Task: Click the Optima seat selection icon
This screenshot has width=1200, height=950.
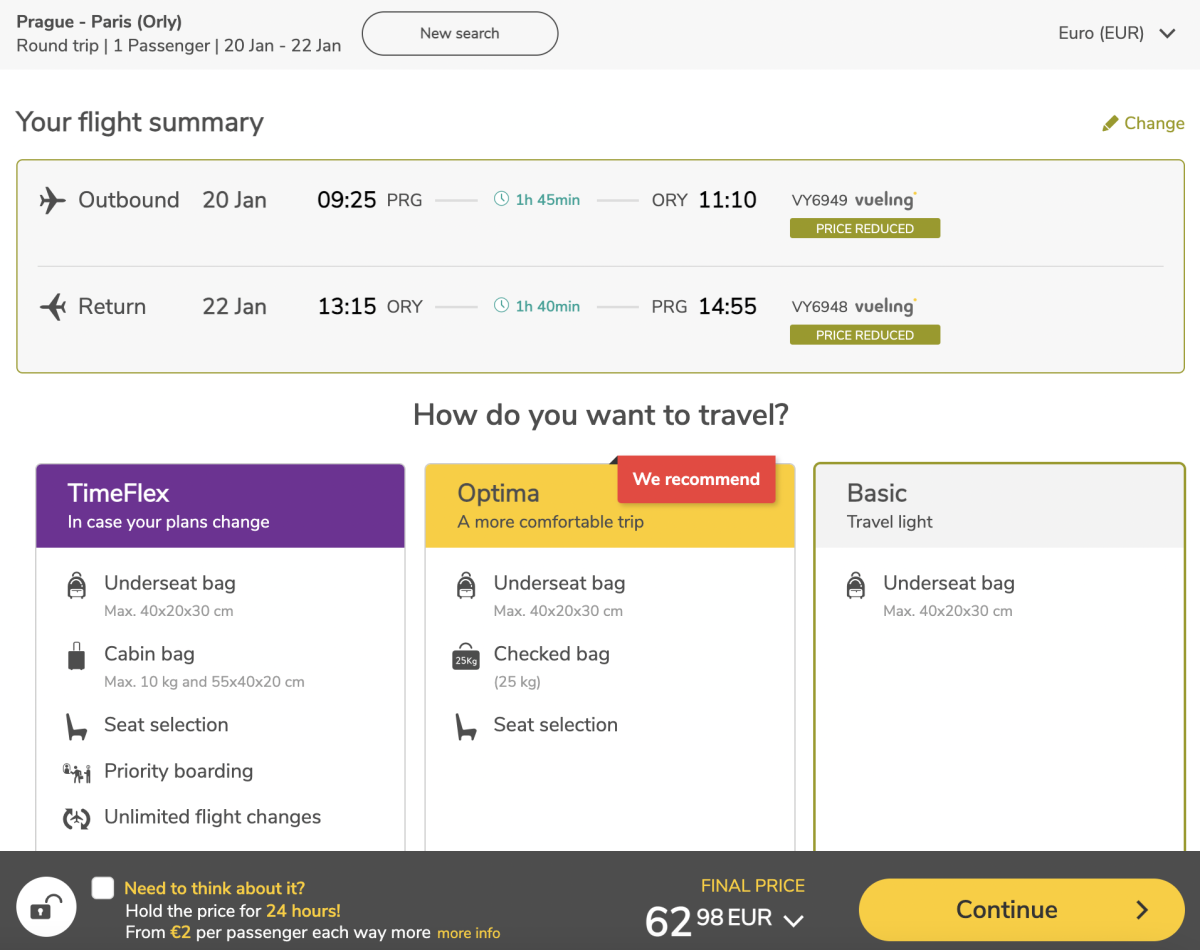Action: click(466, 726)
